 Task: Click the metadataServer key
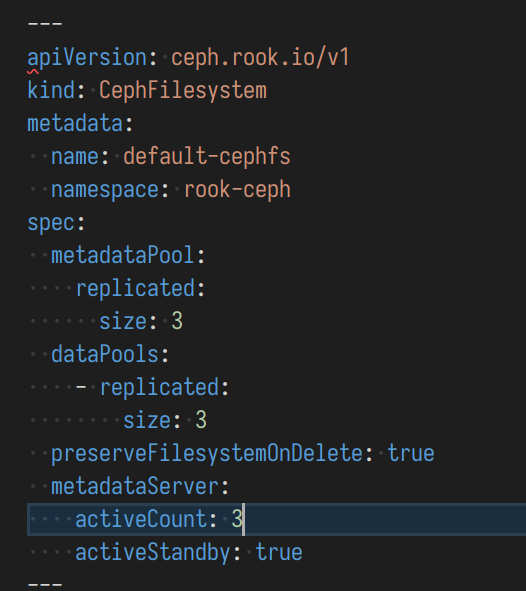point(135,486)
